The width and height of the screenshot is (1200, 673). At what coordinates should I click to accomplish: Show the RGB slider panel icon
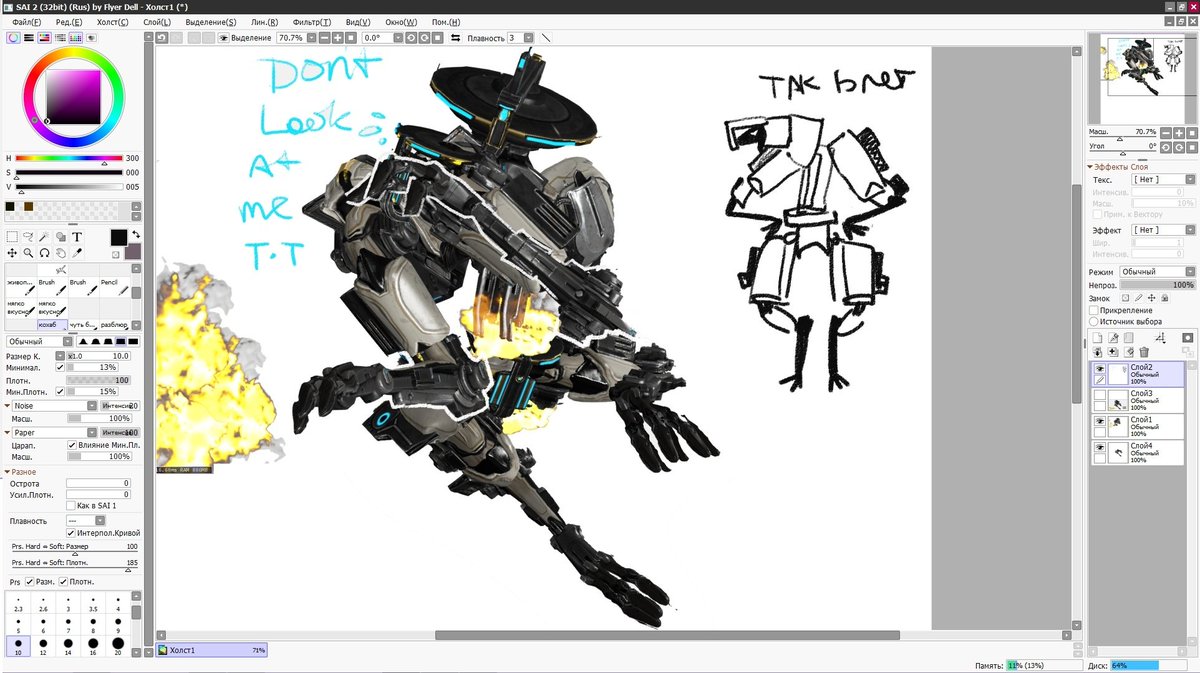[29, 38]
